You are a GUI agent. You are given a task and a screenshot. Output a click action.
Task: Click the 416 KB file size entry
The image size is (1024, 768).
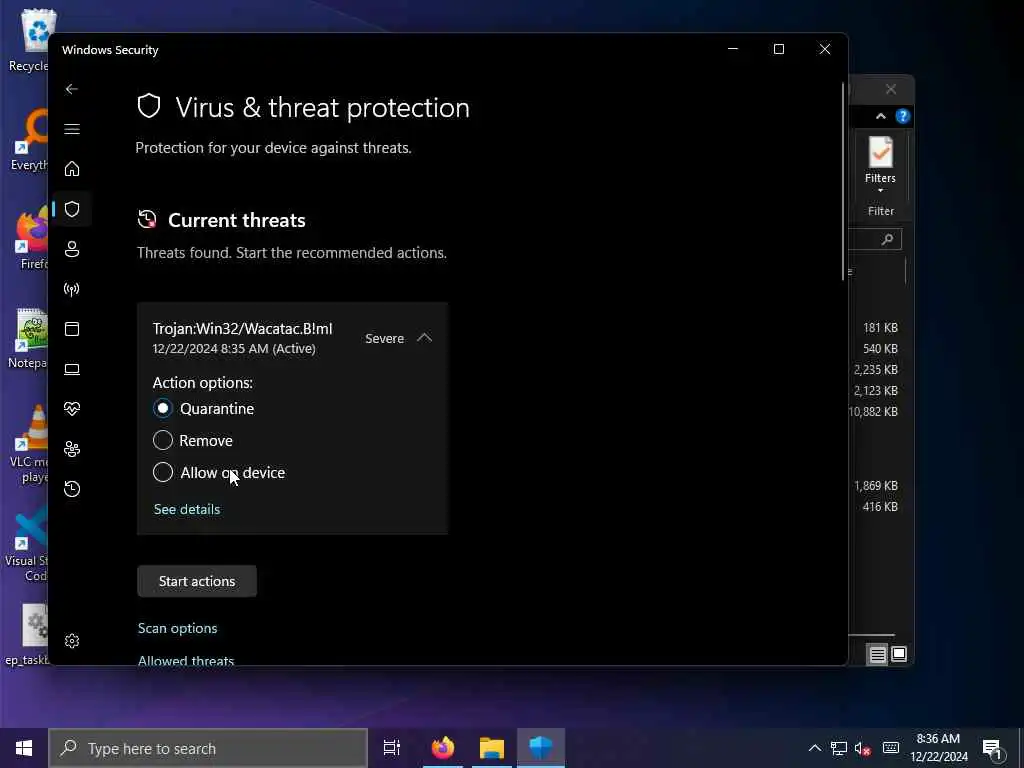[880, 506]
